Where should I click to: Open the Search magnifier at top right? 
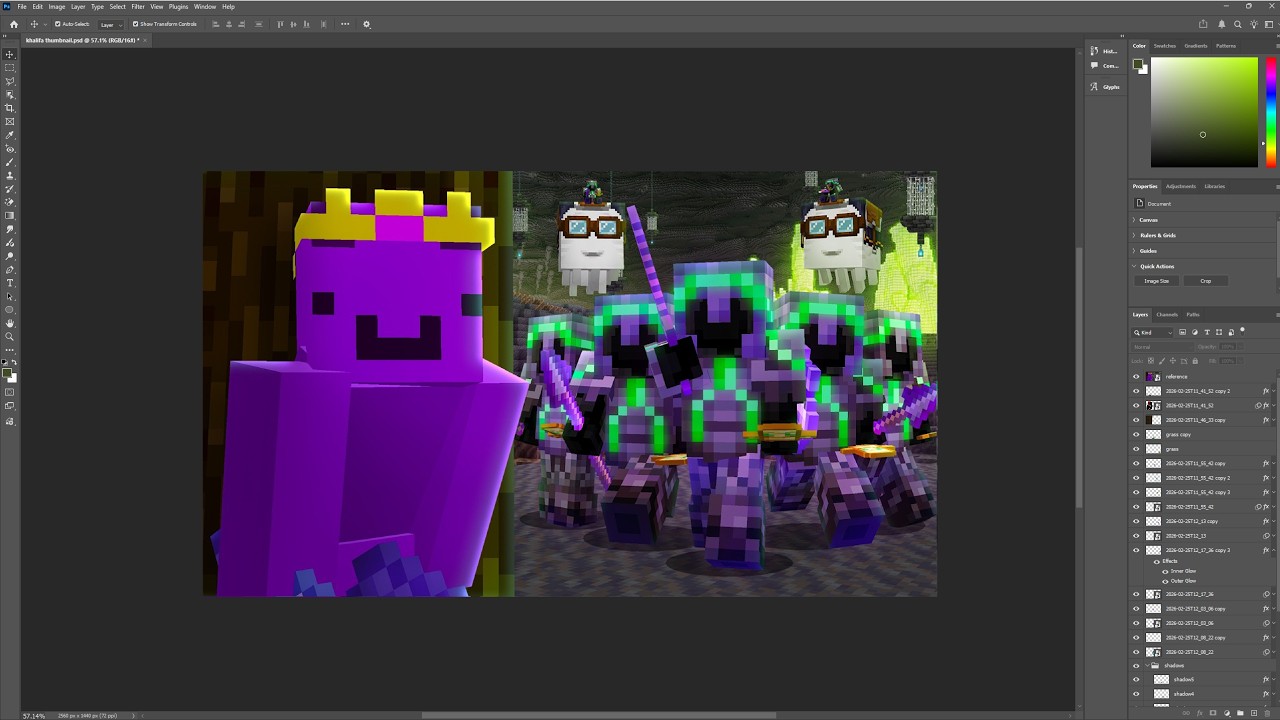(1238, 24)
